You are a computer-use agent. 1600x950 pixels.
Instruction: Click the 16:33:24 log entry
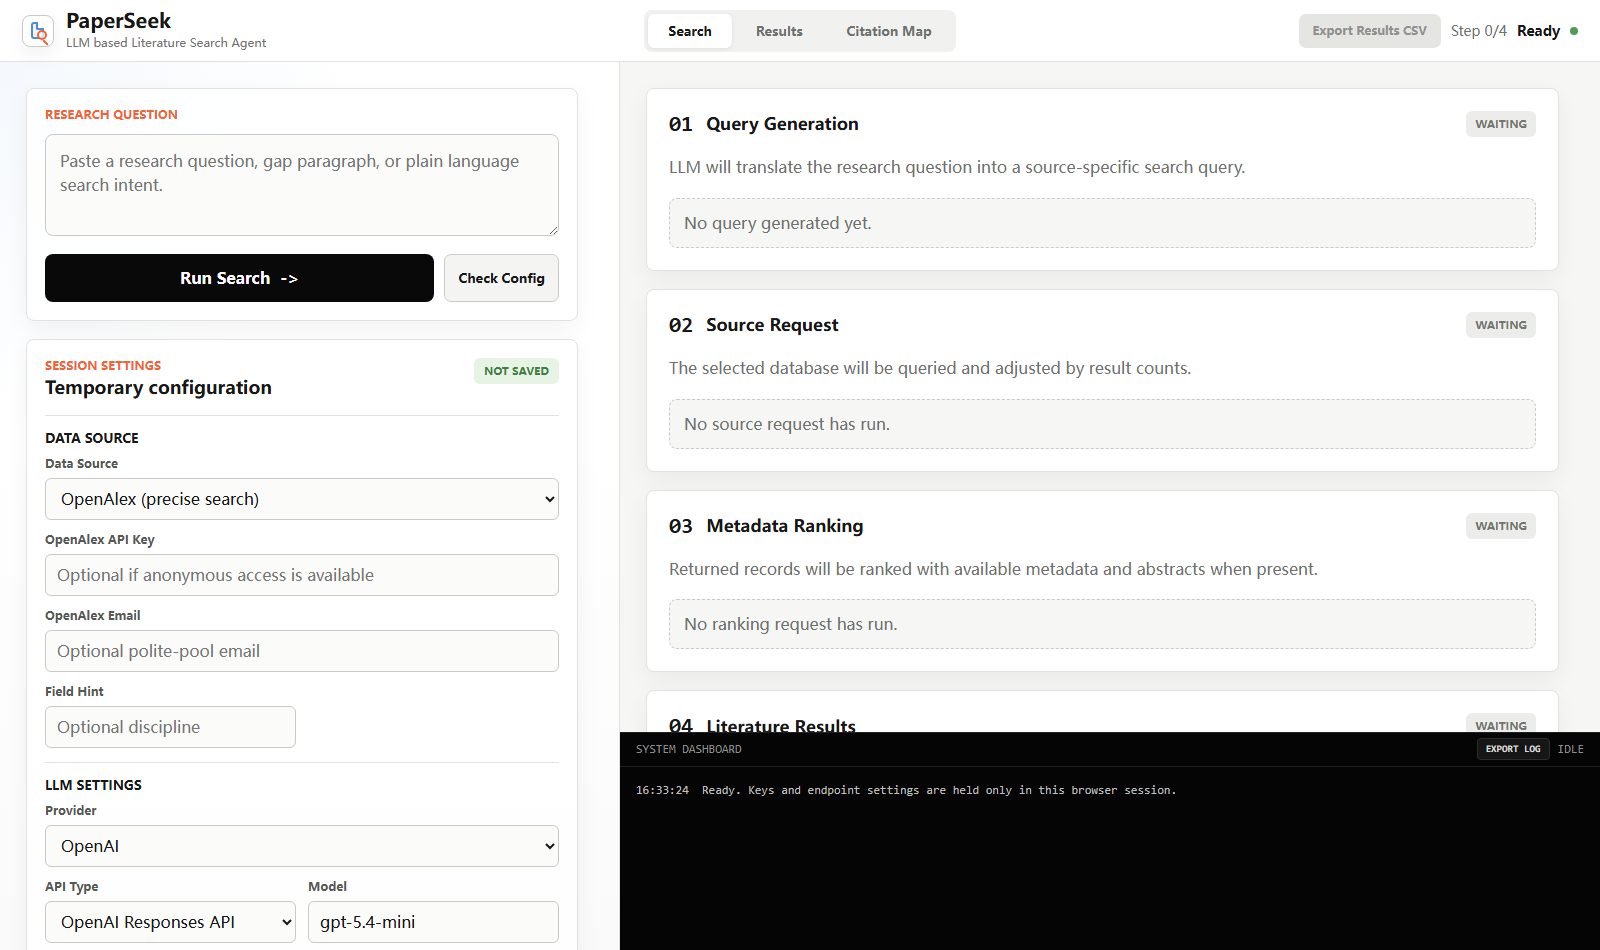point(906,790)
